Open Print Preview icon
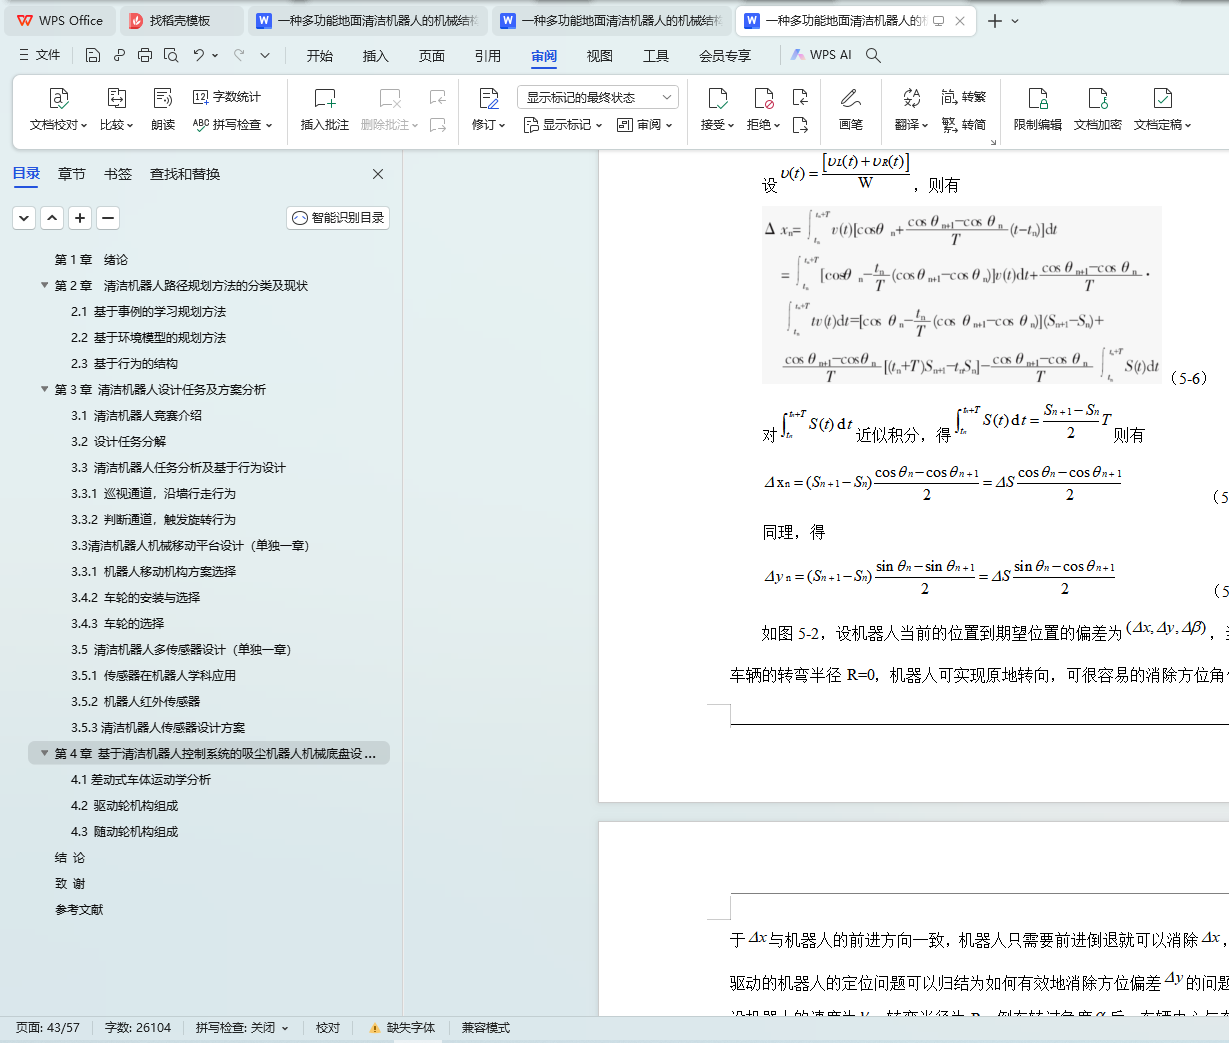 click(171, 55)
